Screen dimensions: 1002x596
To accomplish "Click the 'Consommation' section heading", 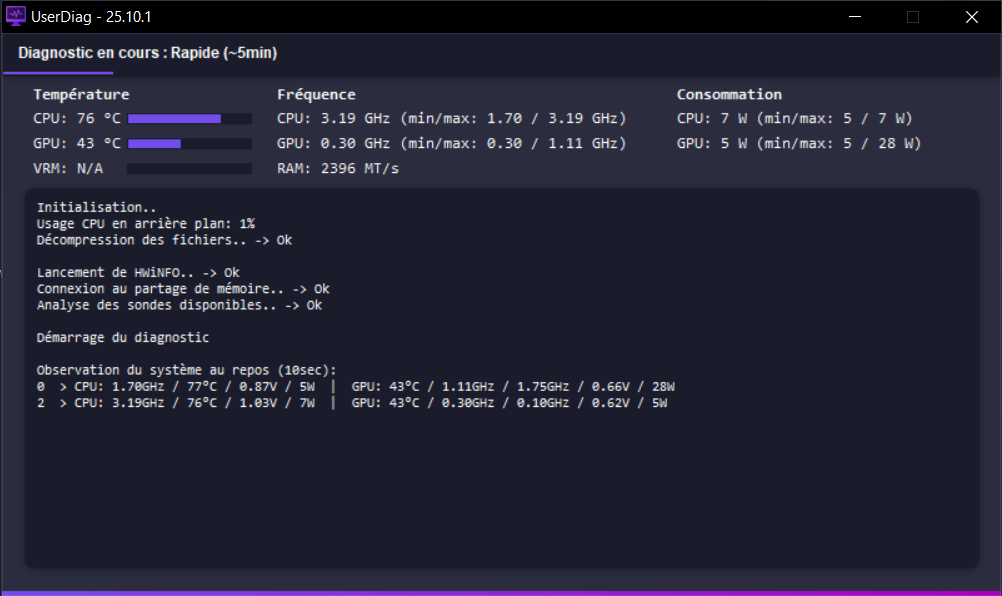I will point(729,94).
